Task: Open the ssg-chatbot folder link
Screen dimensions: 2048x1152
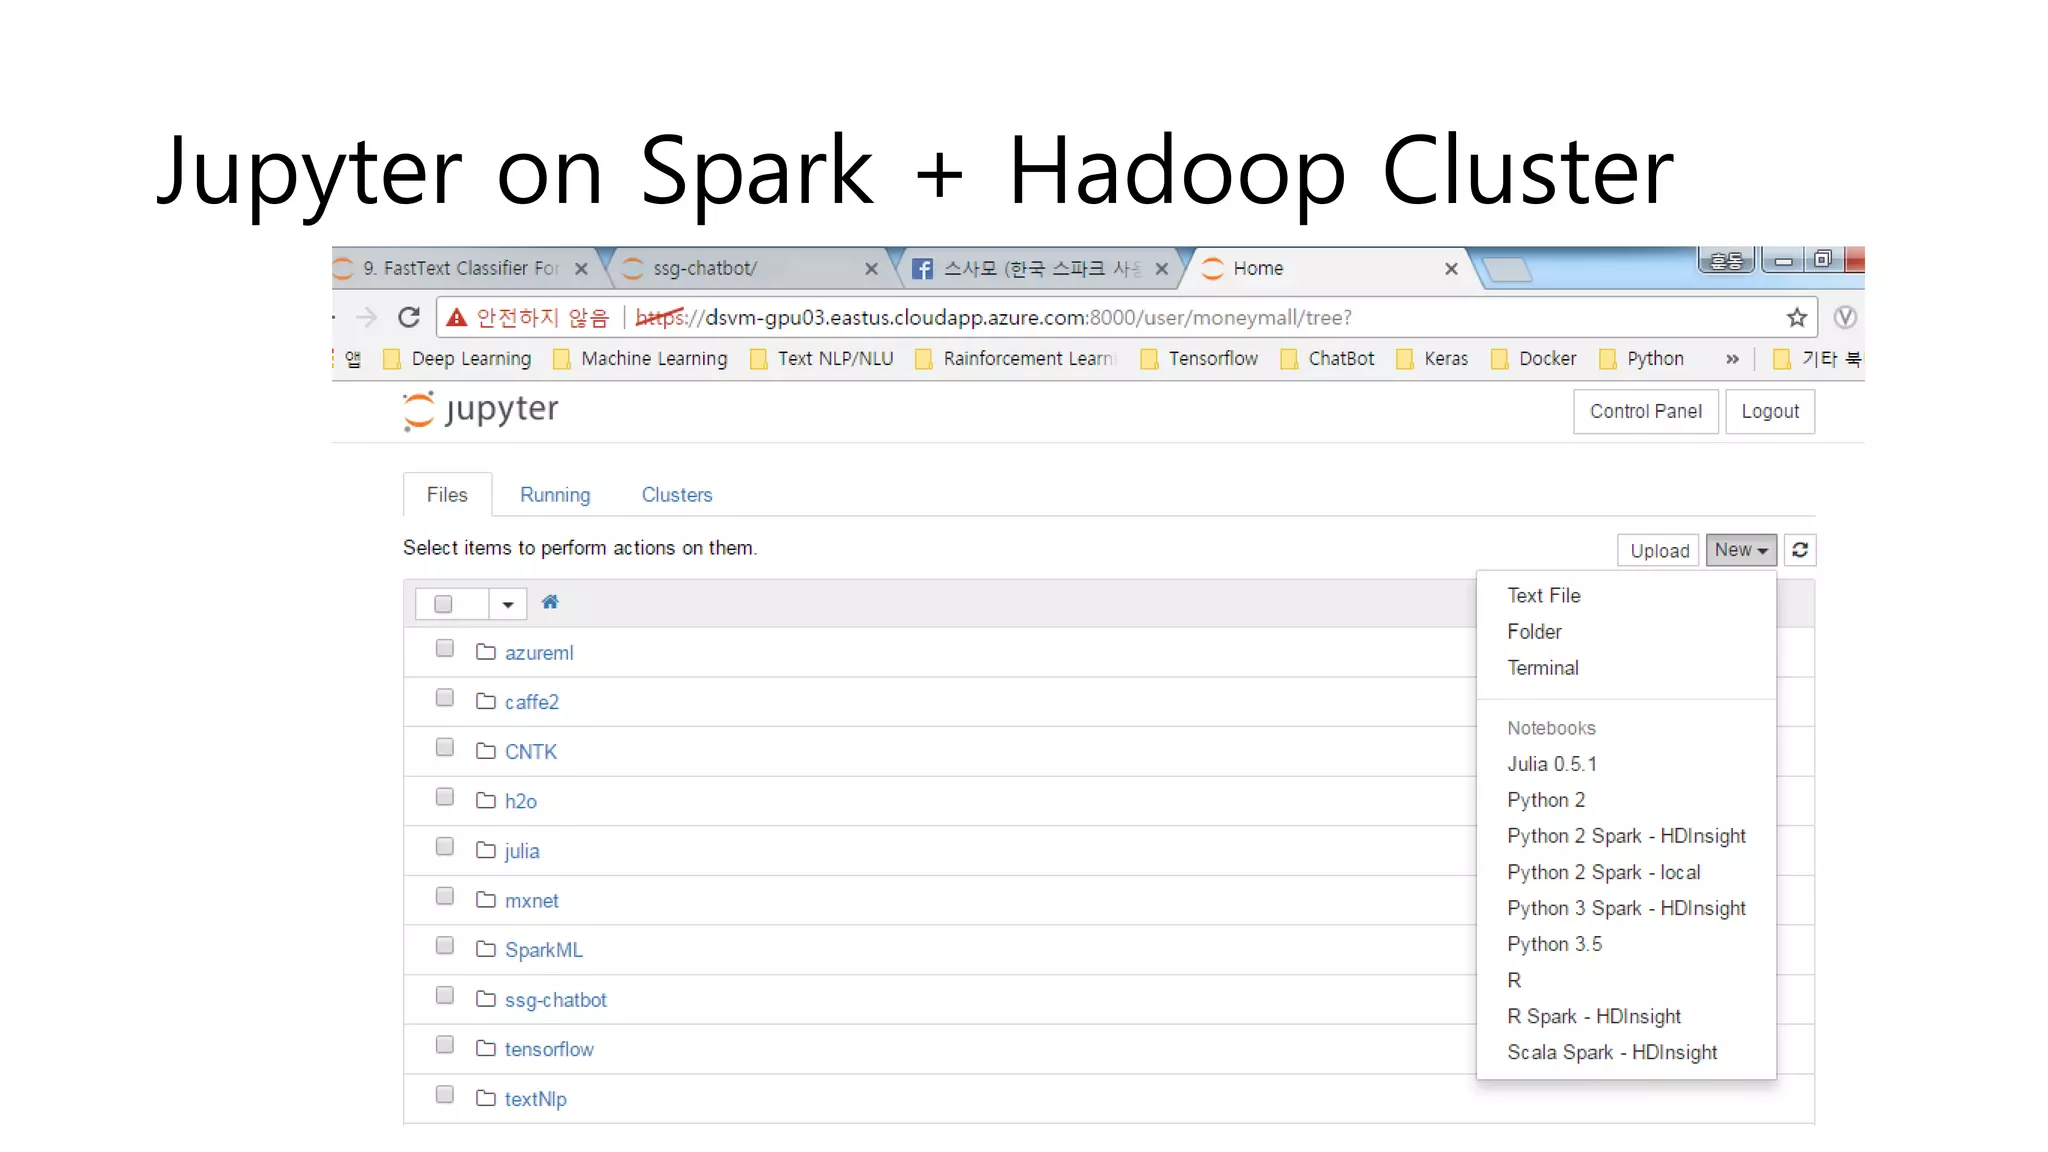Action: point(555,1000)
